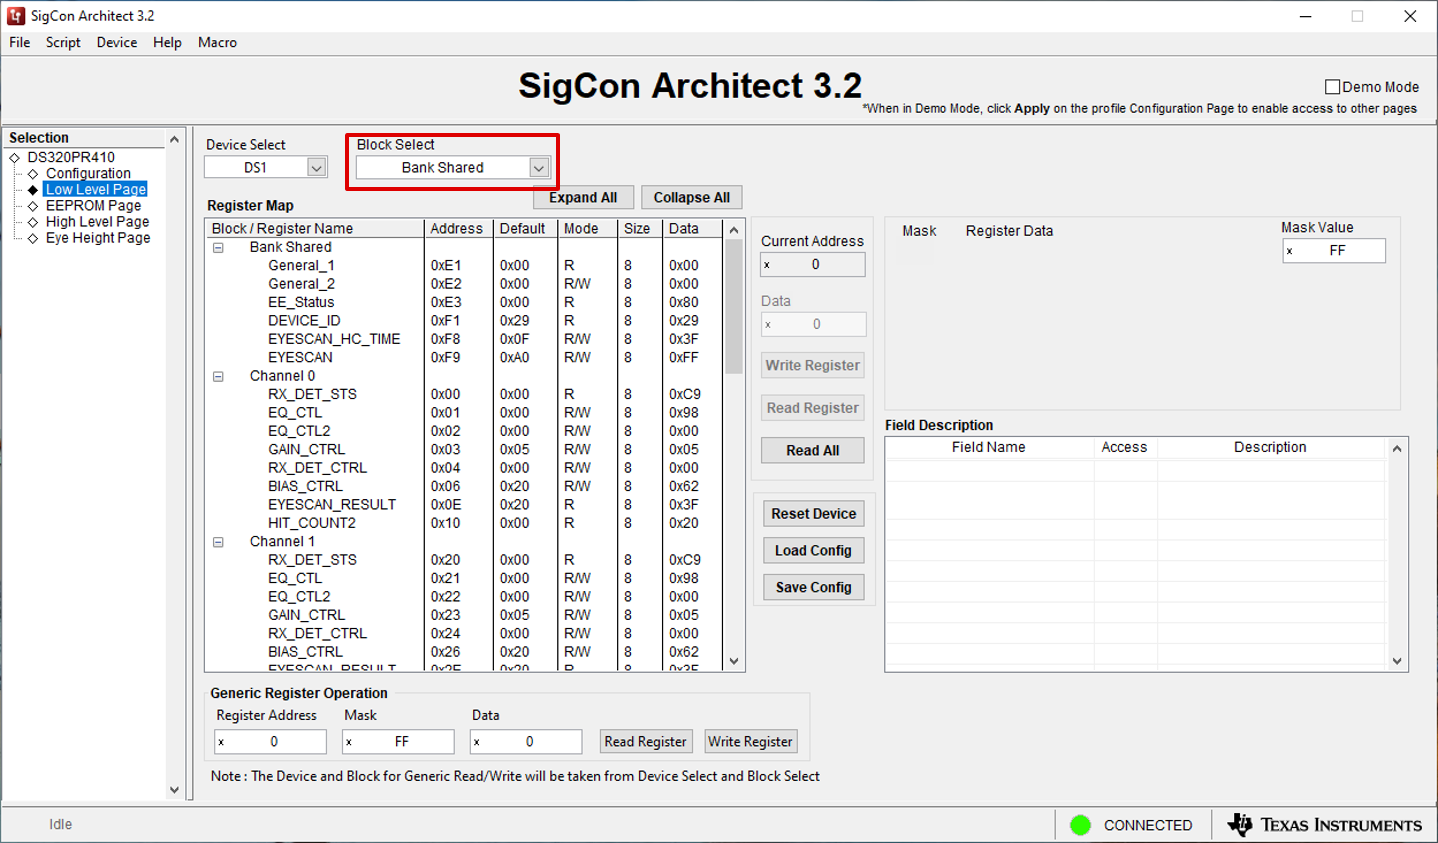The height and width of the screenshot is (843, 1438).
Task: Open the Macro menu
Action: [x=217, y=42]
